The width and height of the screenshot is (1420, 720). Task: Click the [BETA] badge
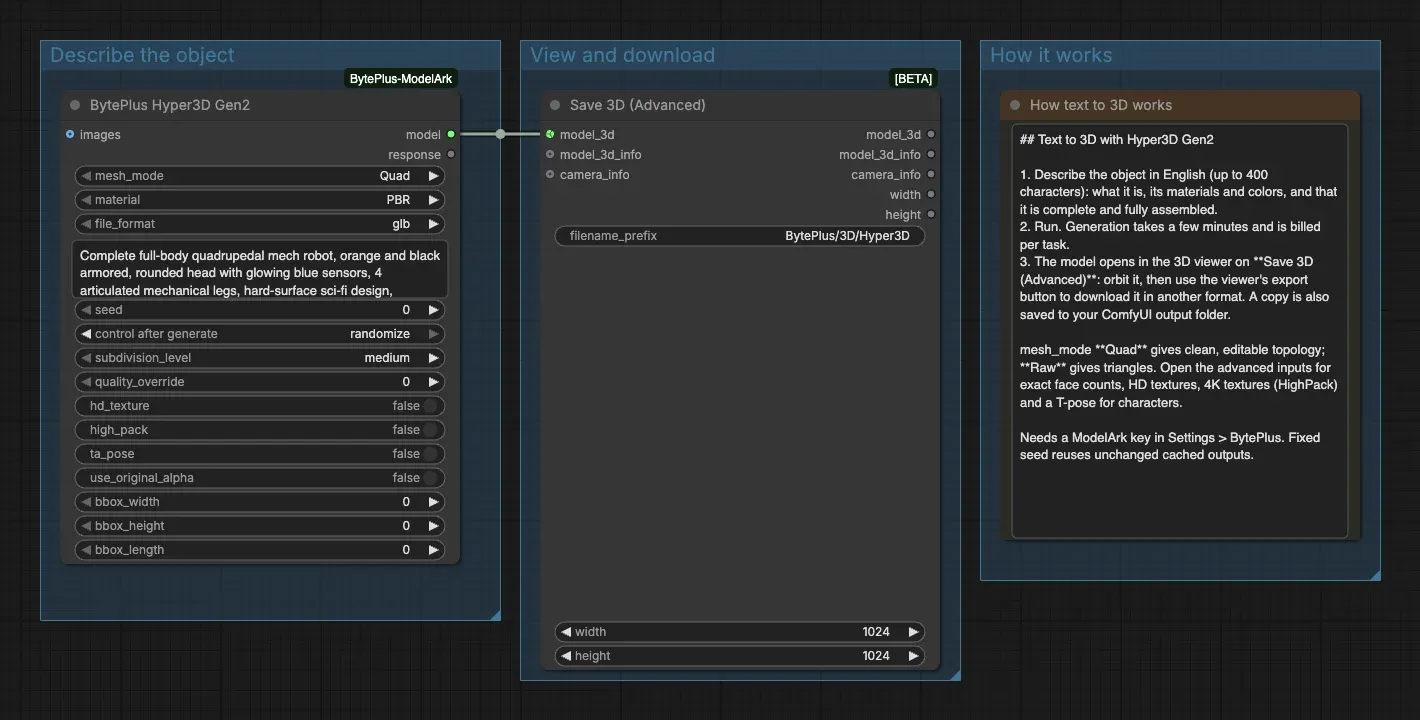pos(913,79)
